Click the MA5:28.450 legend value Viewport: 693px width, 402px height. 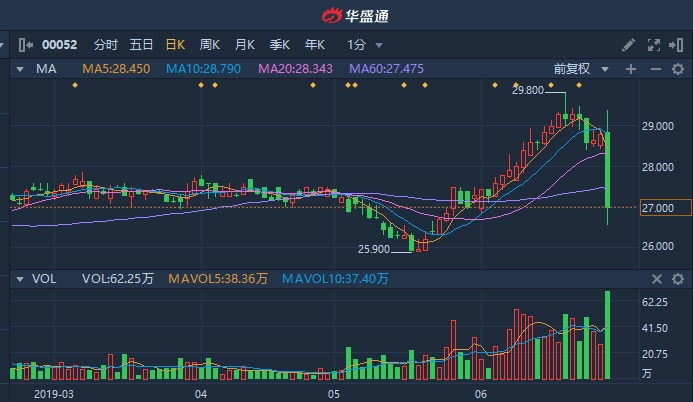(116, 69)
